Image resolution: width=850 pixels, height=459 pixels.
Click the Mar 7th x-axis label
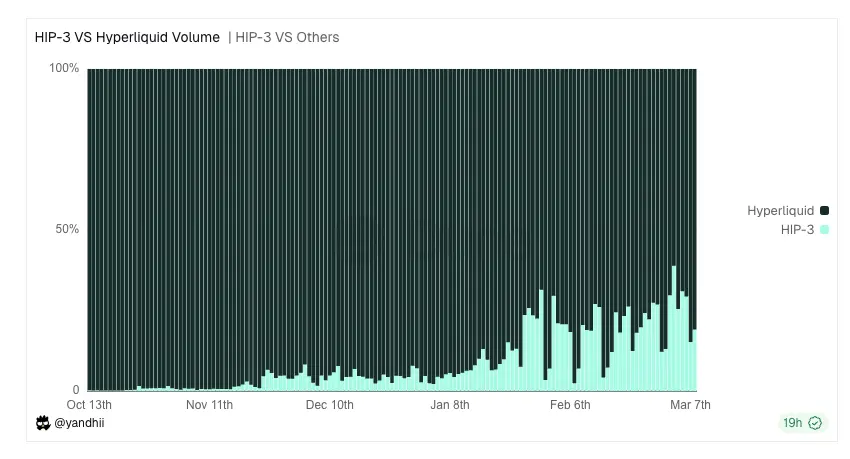(690, 405)
